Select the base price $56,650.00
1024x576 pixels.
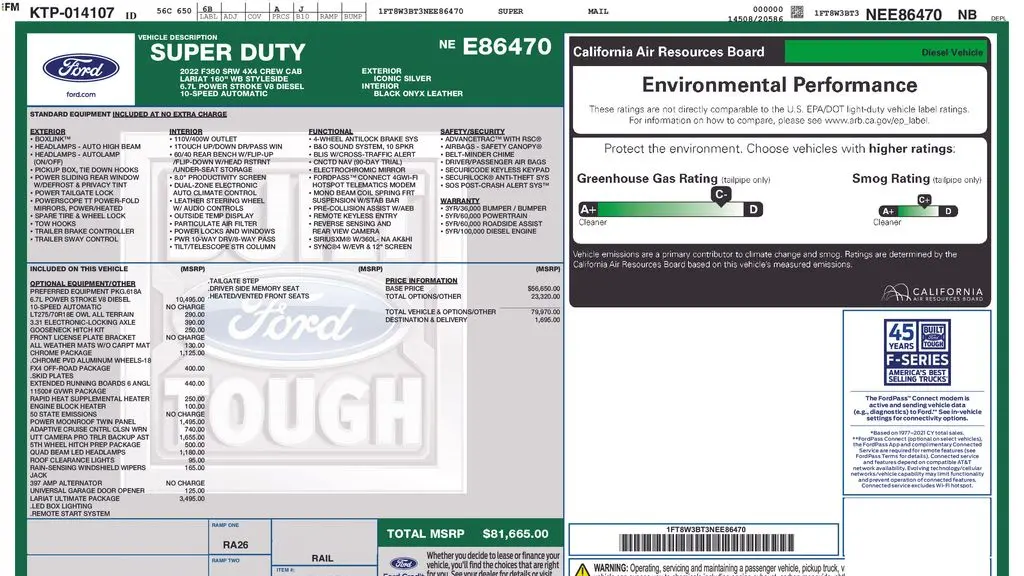tap(543, 288)
